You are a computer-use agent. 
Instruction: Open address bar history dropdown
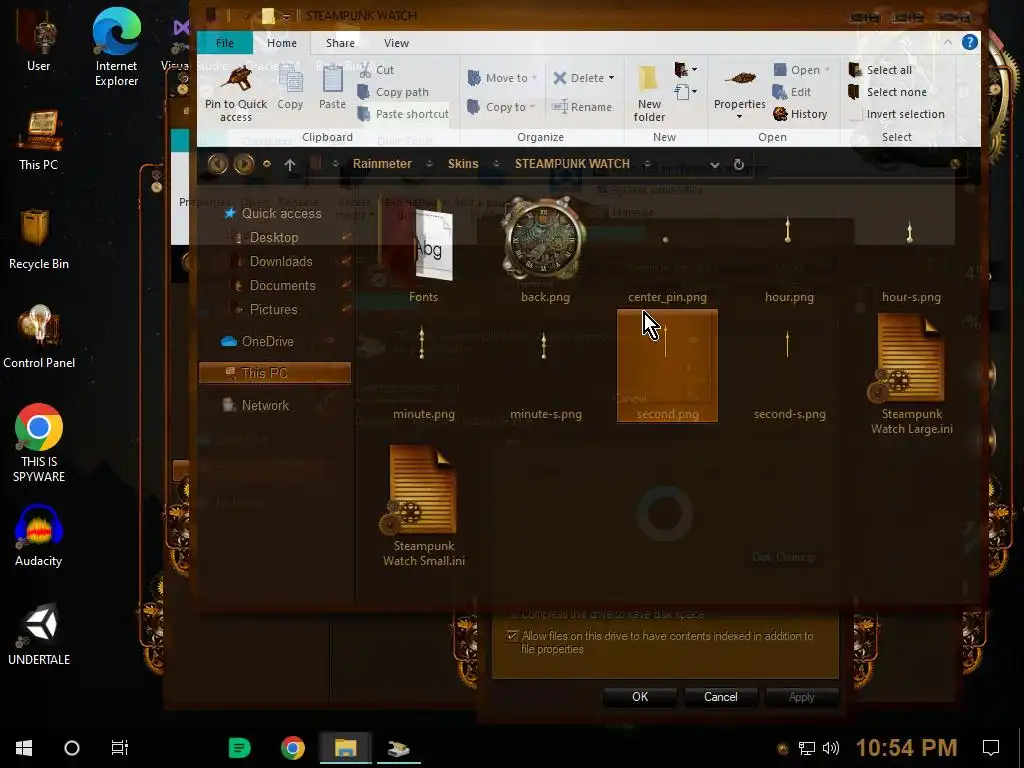pos(714,165)
